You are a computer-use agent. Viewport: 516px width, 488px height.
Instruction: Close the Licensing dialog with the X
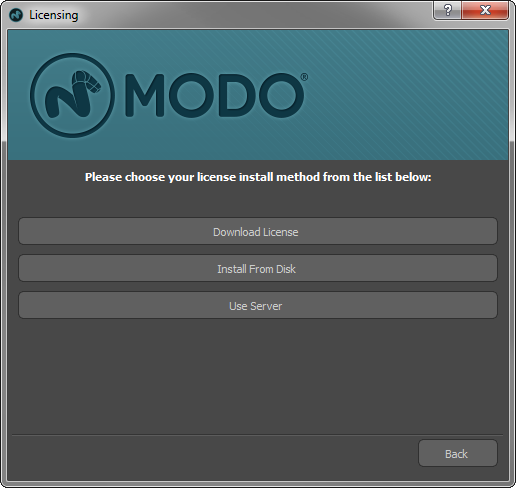pos(485,10)
